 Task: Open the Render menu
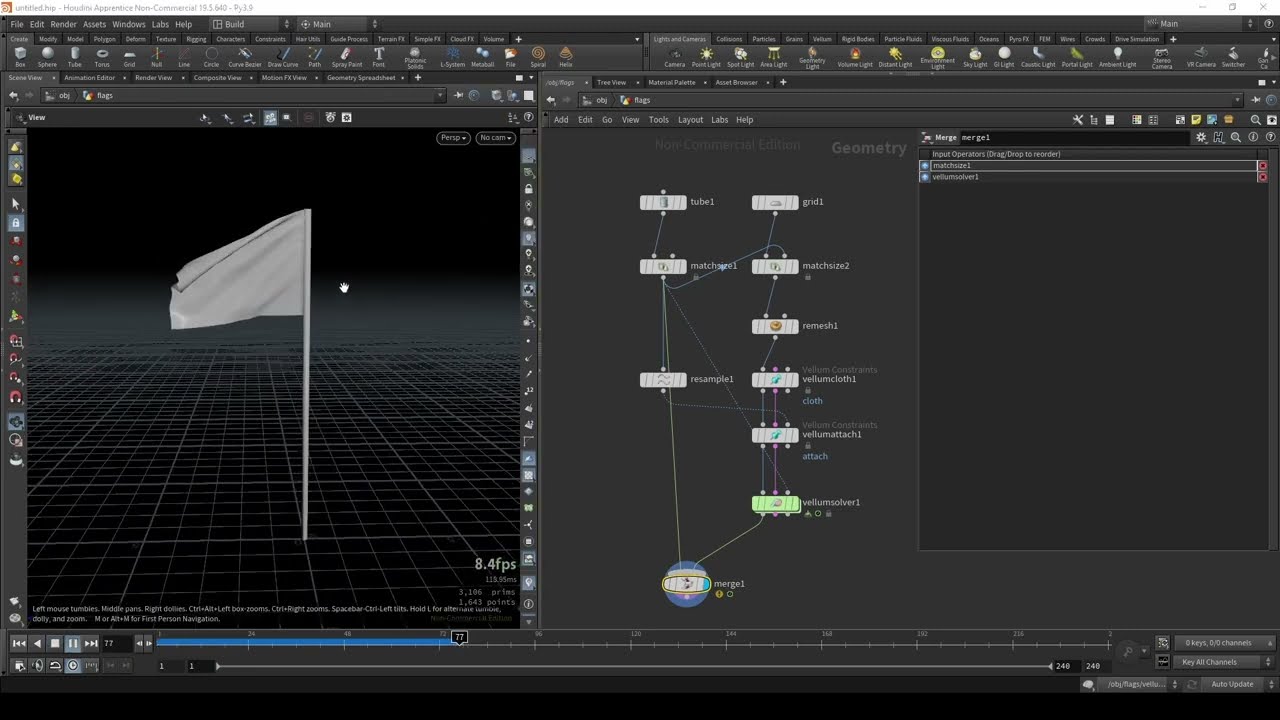pyautogui.click(x=63, y=24)
